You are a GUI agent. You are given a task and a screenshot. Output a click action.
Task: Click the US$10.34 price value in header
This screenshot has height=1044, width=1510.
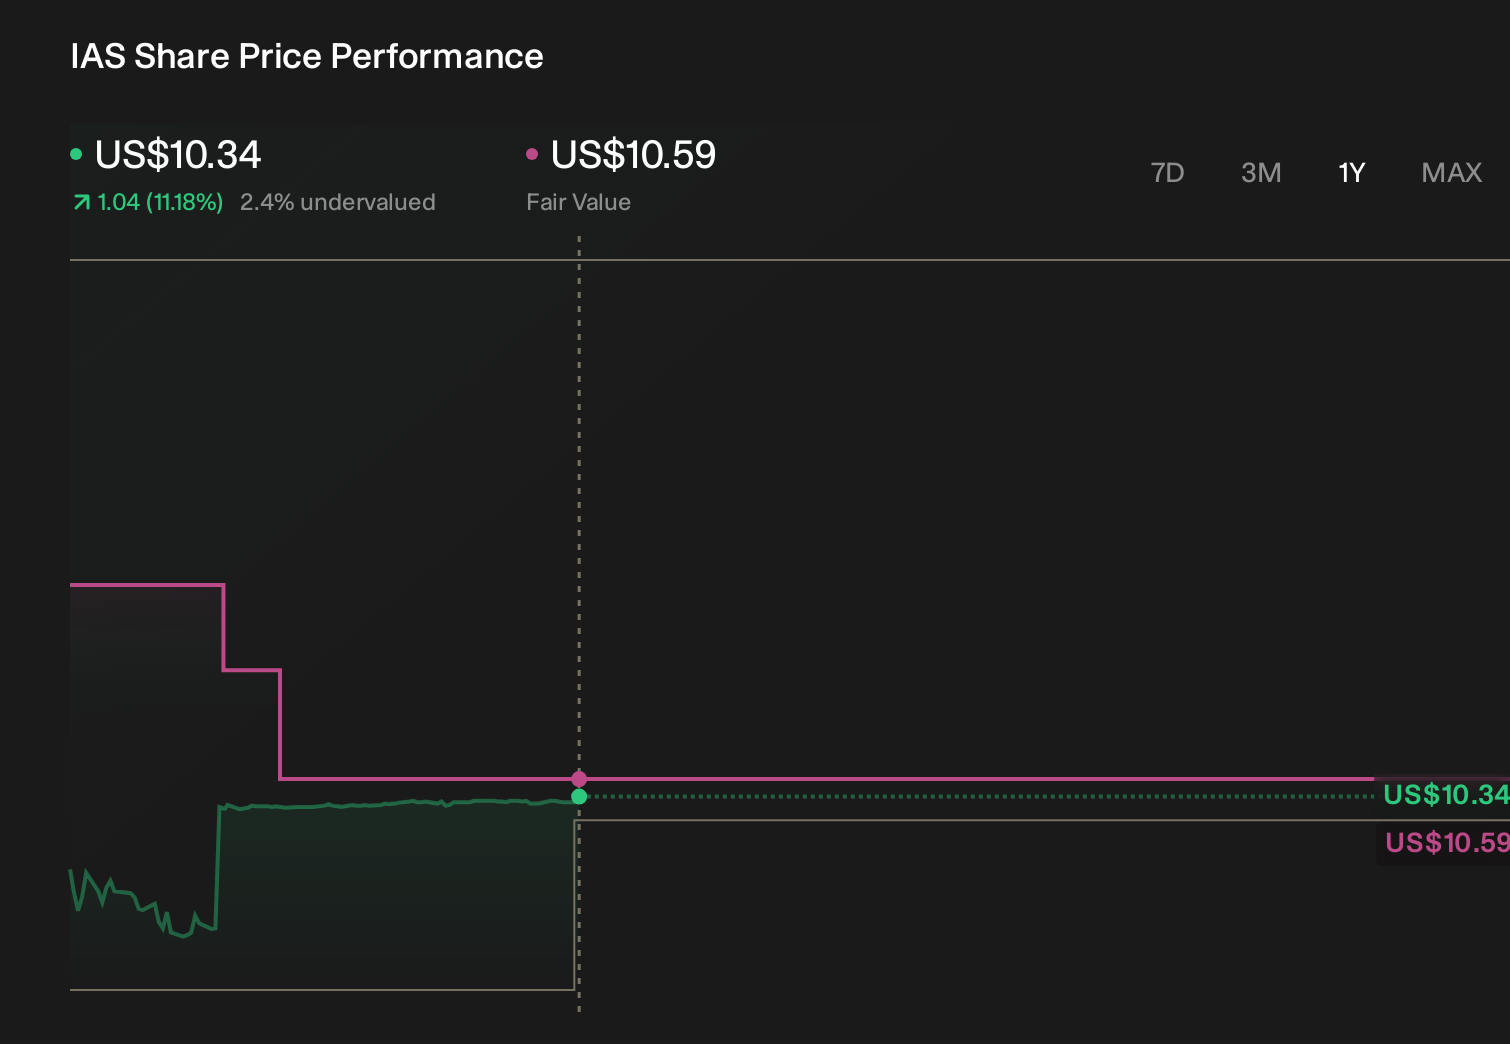tap(178, 155)
